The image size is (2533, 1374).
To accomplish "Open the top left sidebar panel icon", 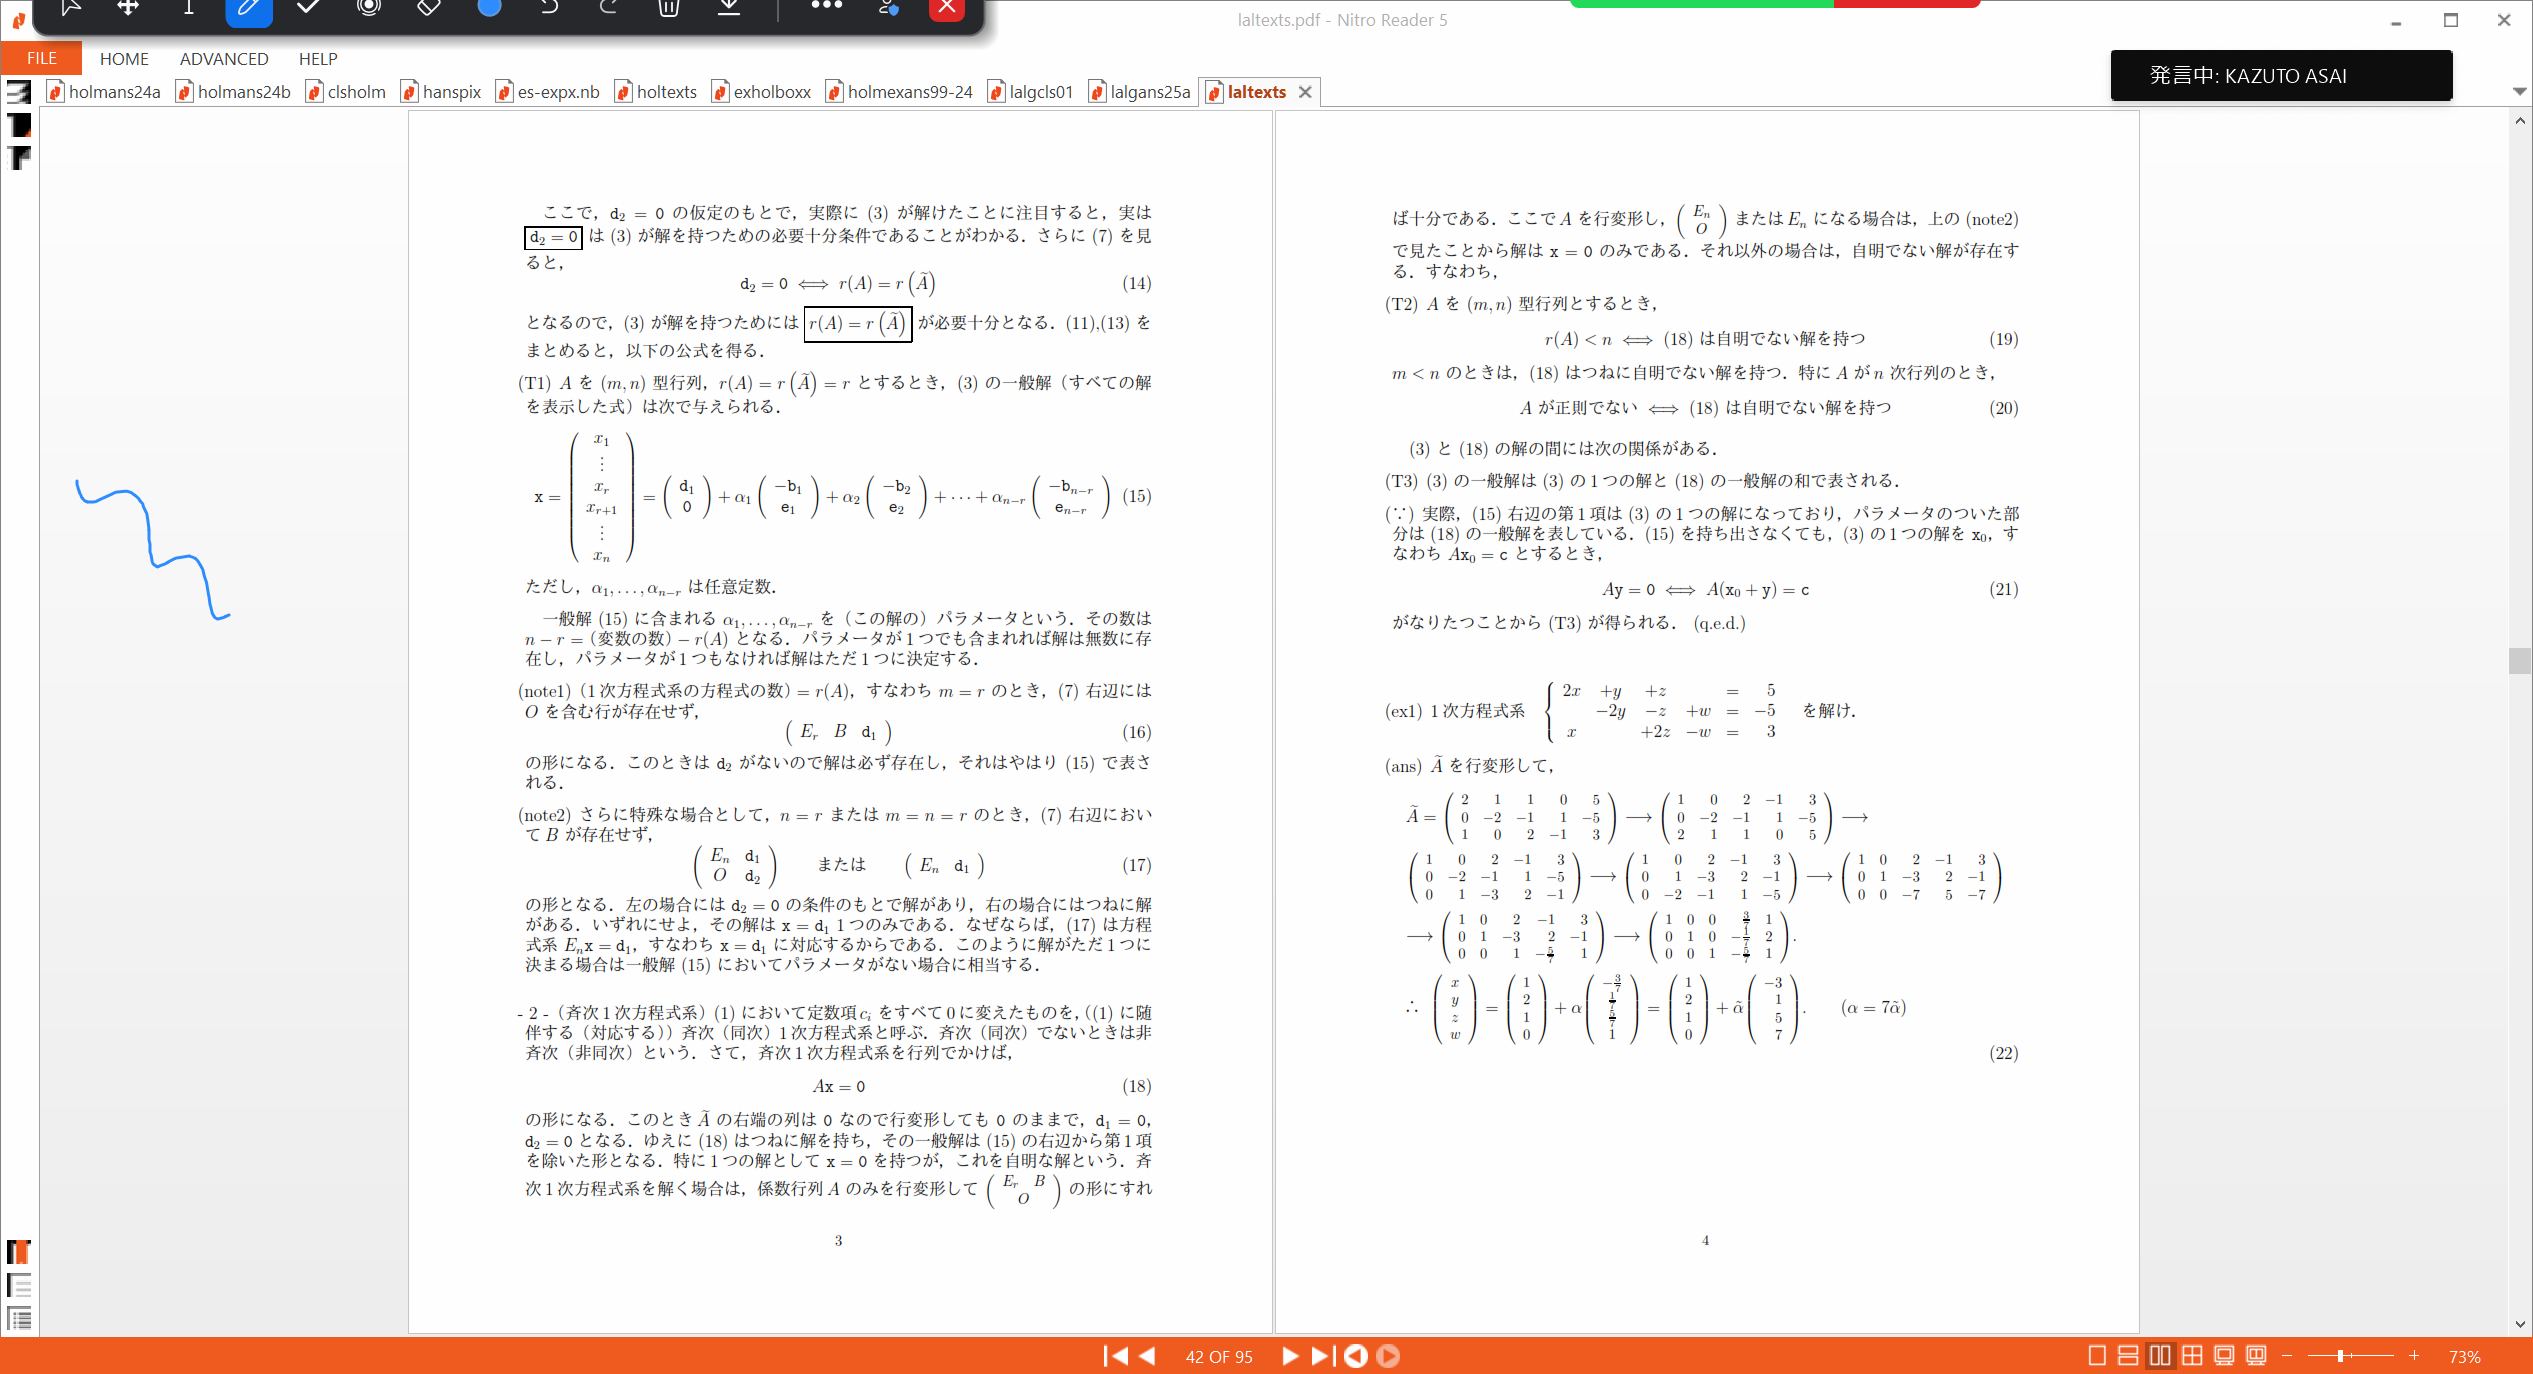I will tap(19, 92).
